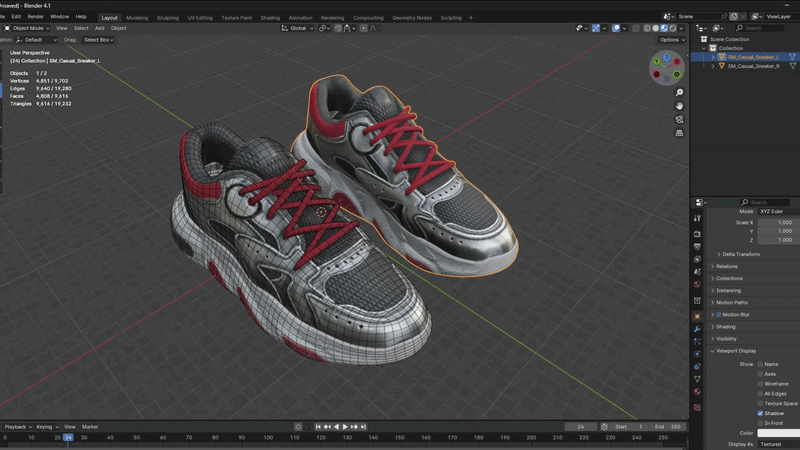Switch to the Shading workspace tab

pos(270,18)
